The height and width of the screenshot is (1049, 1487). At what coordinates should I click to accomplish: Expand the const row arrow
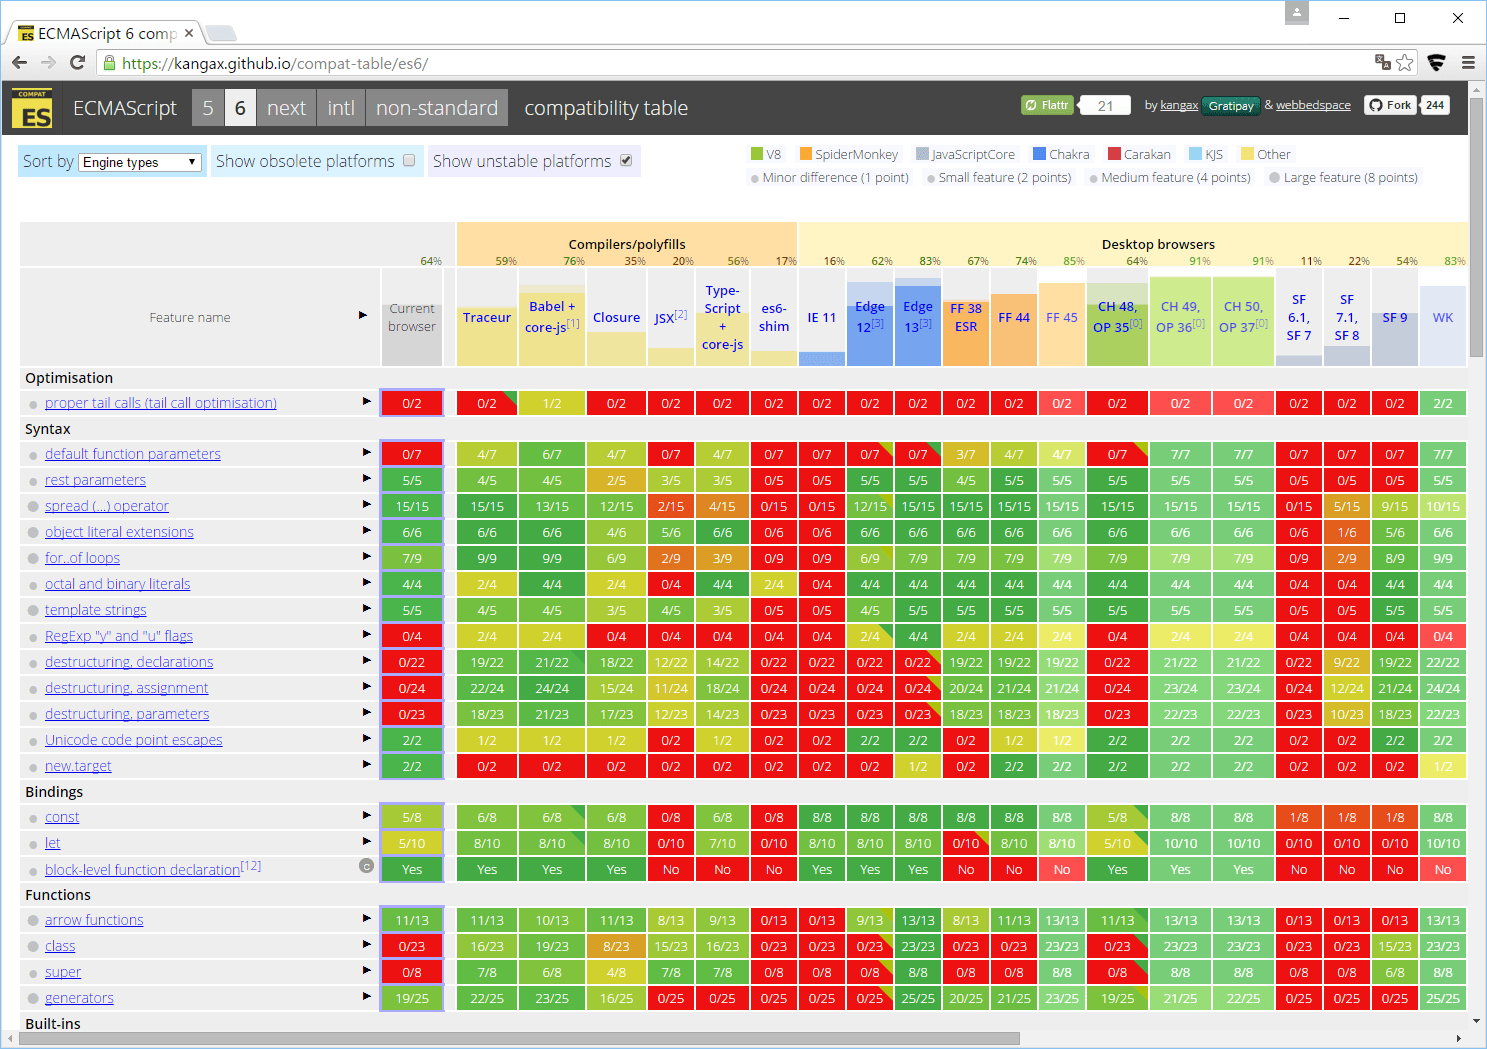pos(366,815)
